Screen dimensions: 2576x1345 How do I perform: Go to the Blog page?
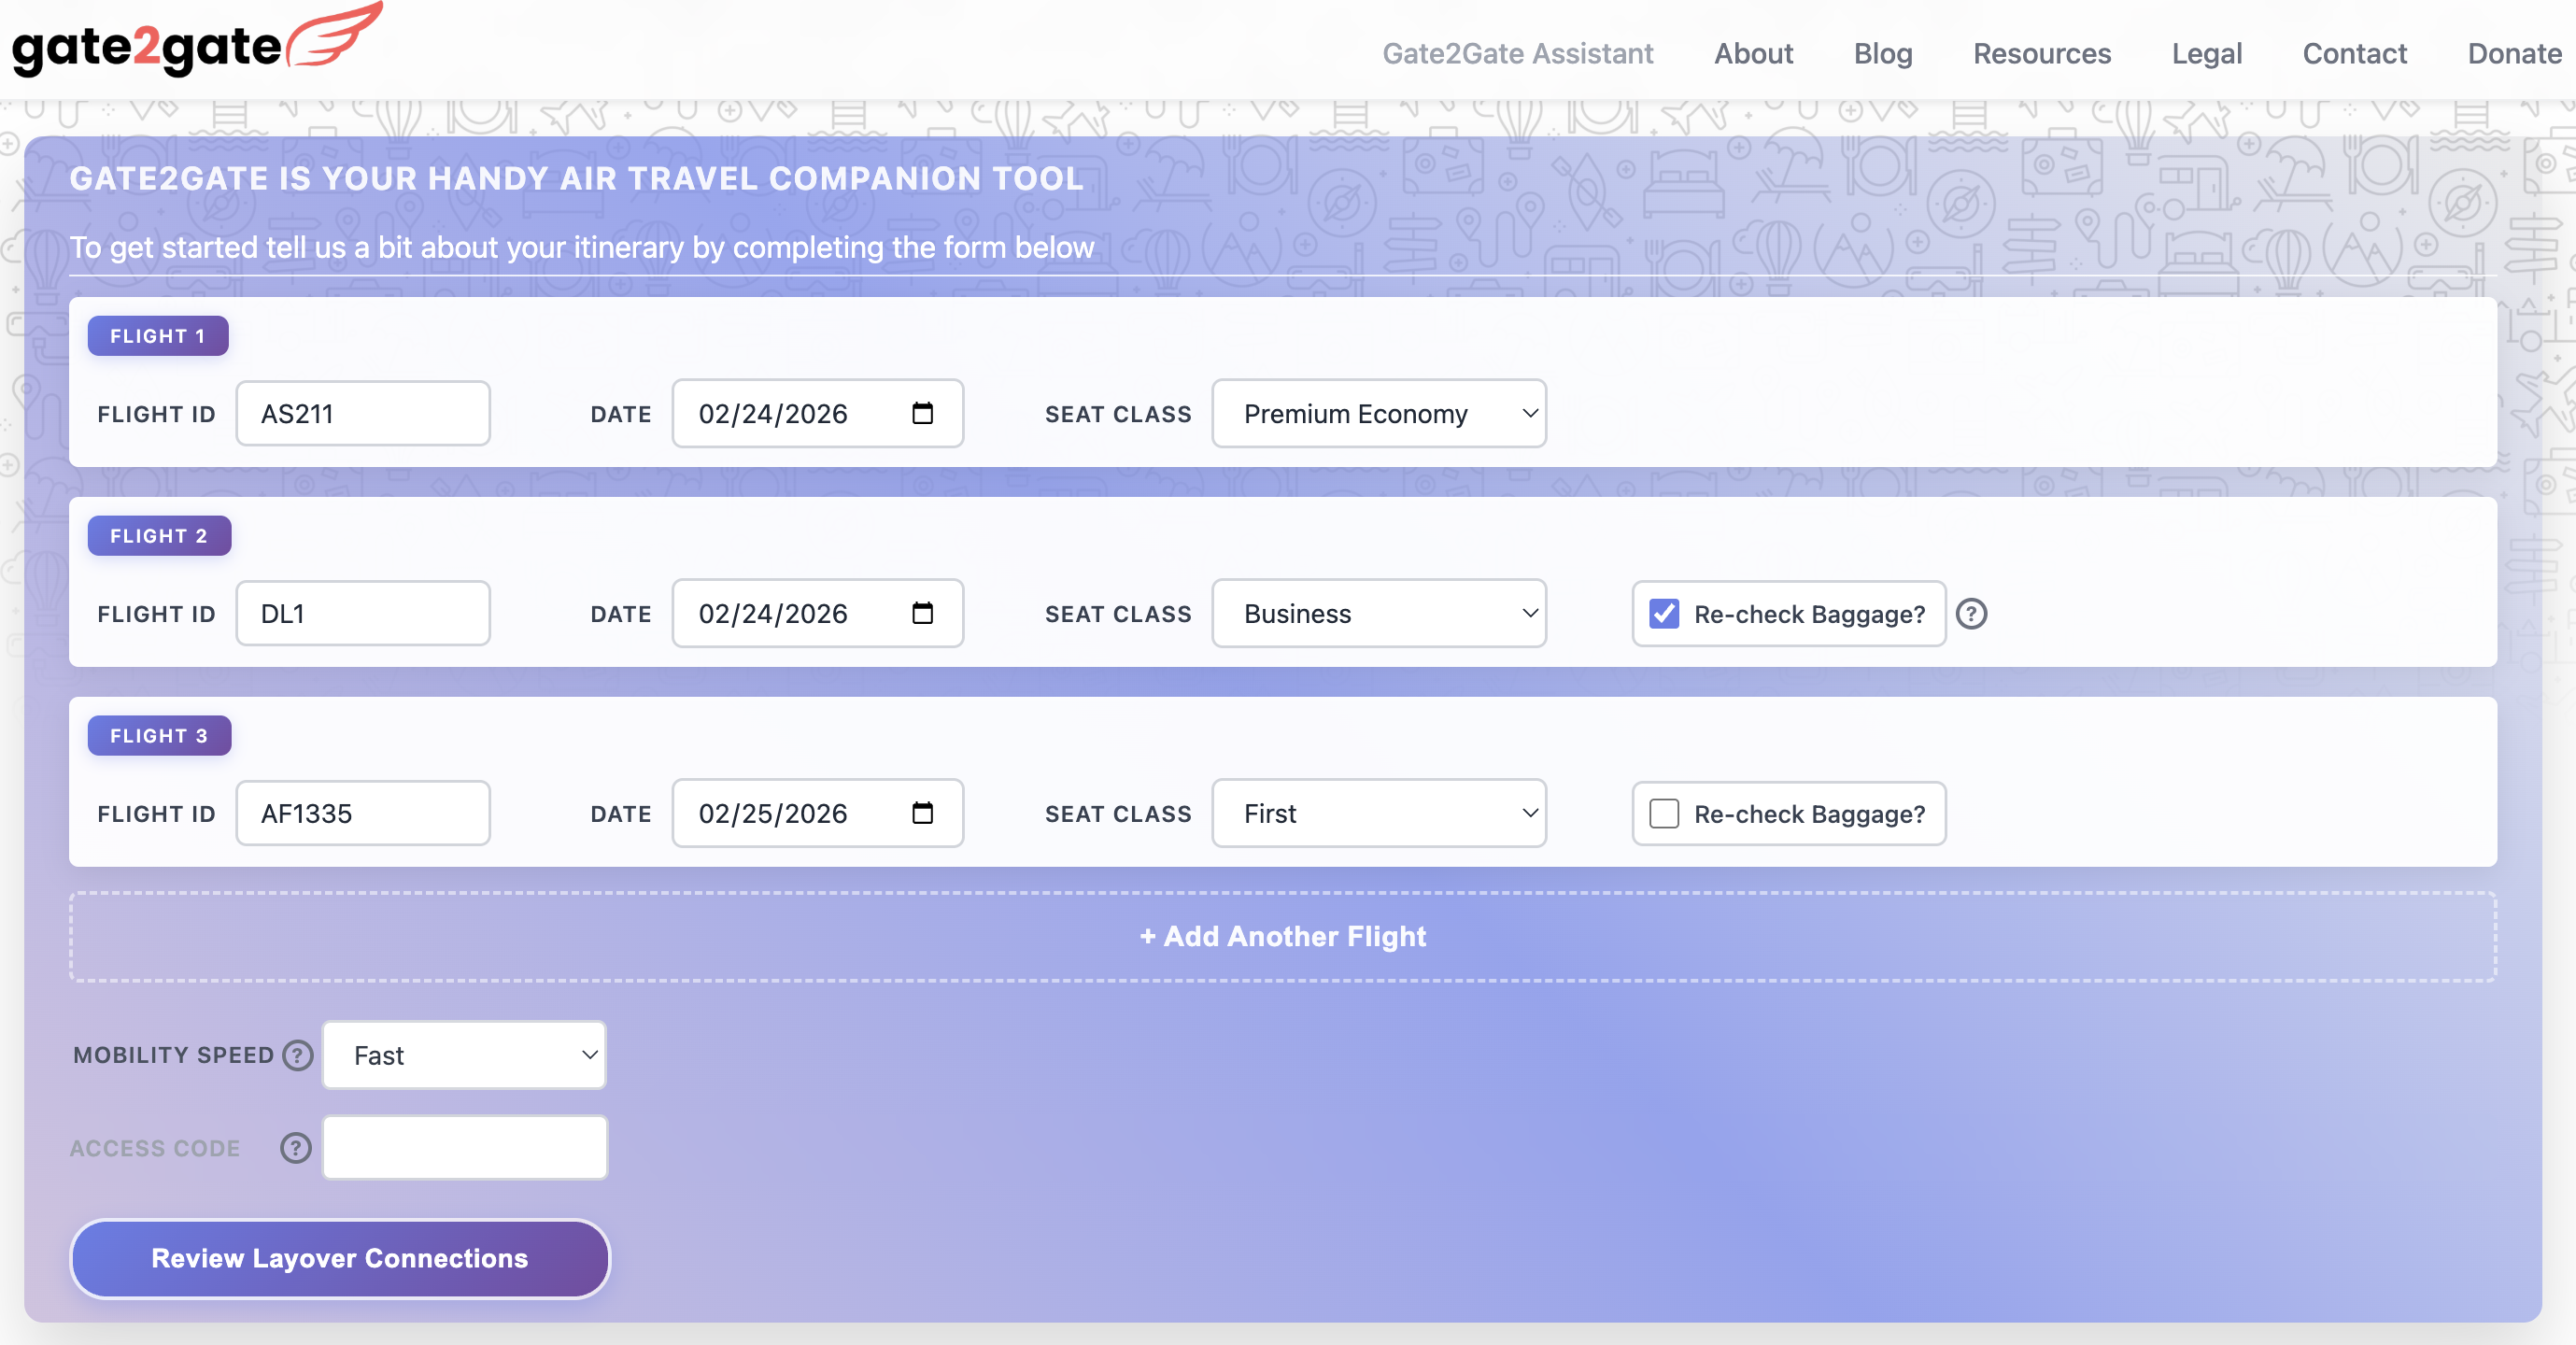[x=1882, y=53]
